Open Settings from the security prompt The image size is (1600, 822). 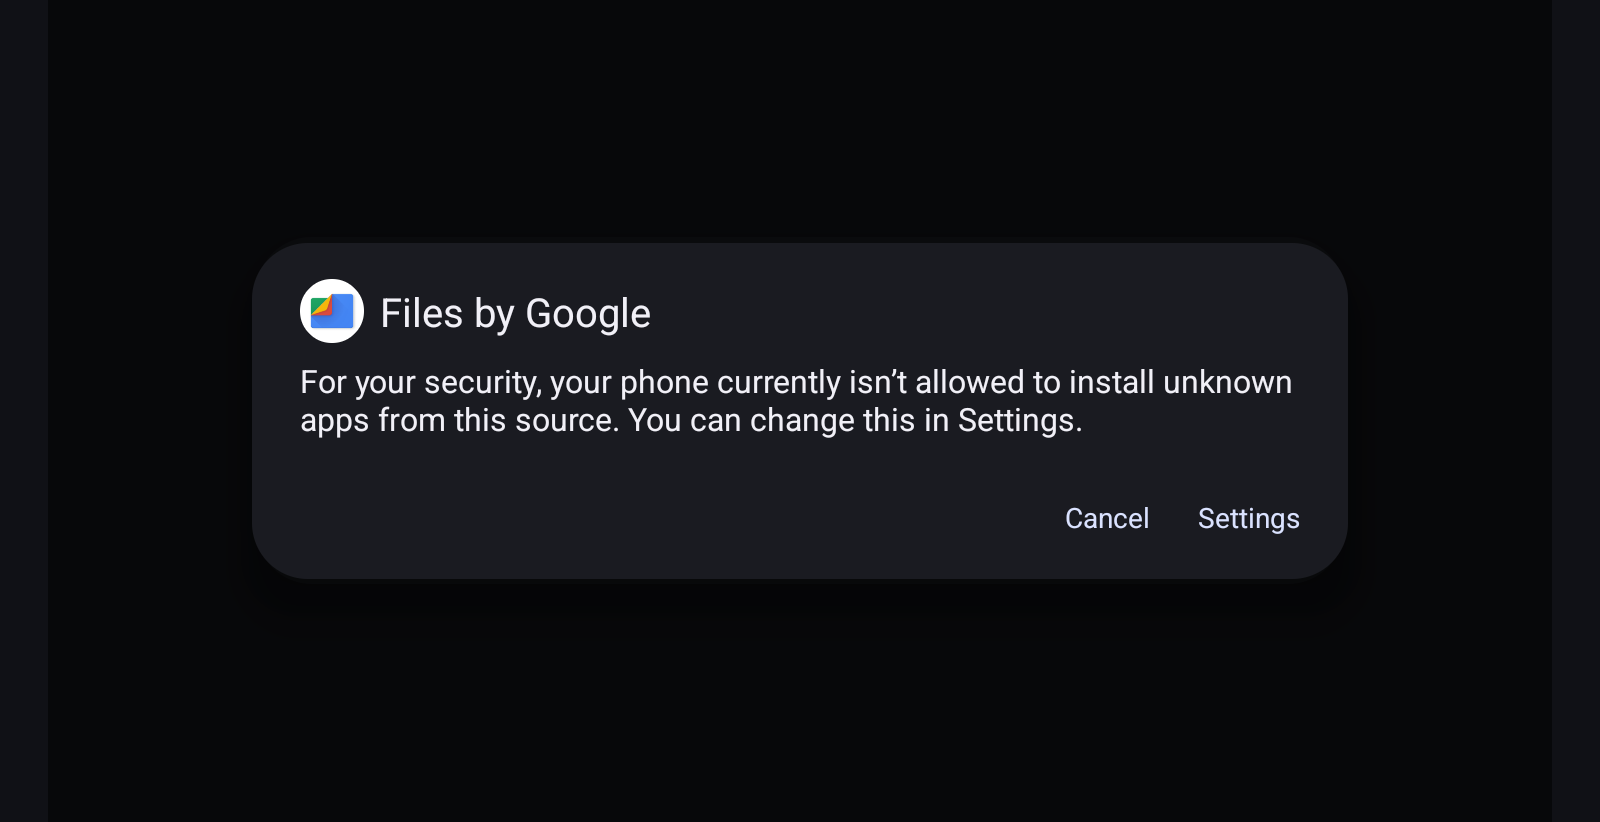click(1247, 518)
